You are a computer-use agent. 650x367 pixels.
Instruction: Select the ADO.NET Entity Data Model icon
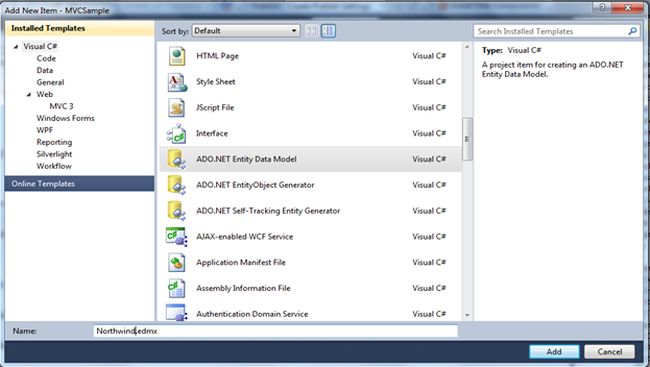pyautogui.click(x=177, y=159)
